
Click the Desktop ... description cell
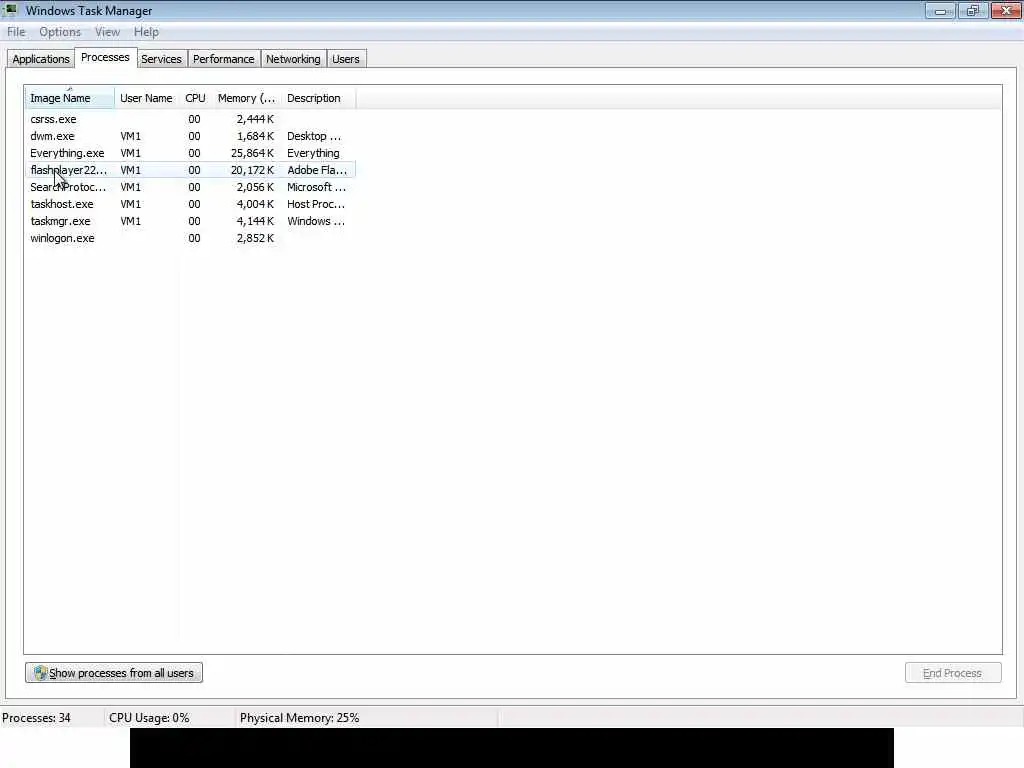[314, 136]
